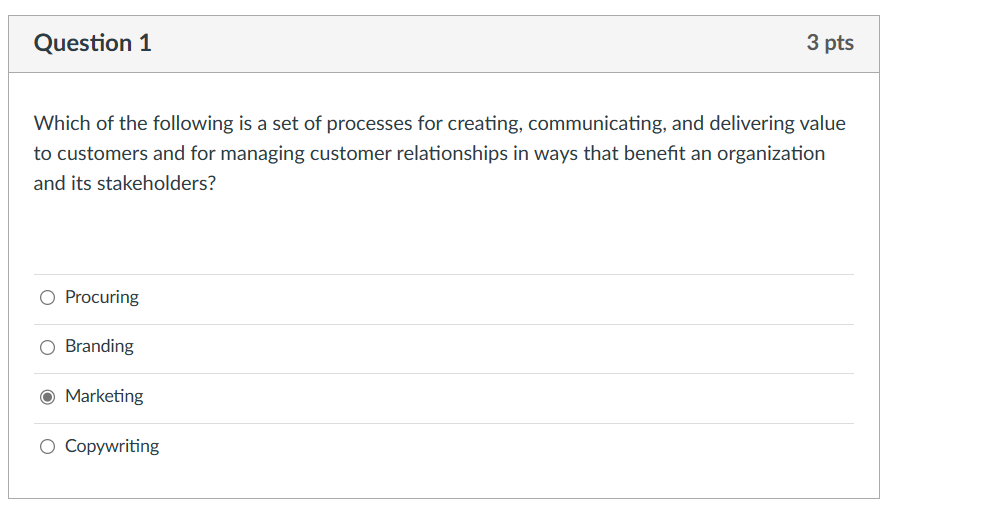Click the word 'benefit' in question text

(654, 154)
